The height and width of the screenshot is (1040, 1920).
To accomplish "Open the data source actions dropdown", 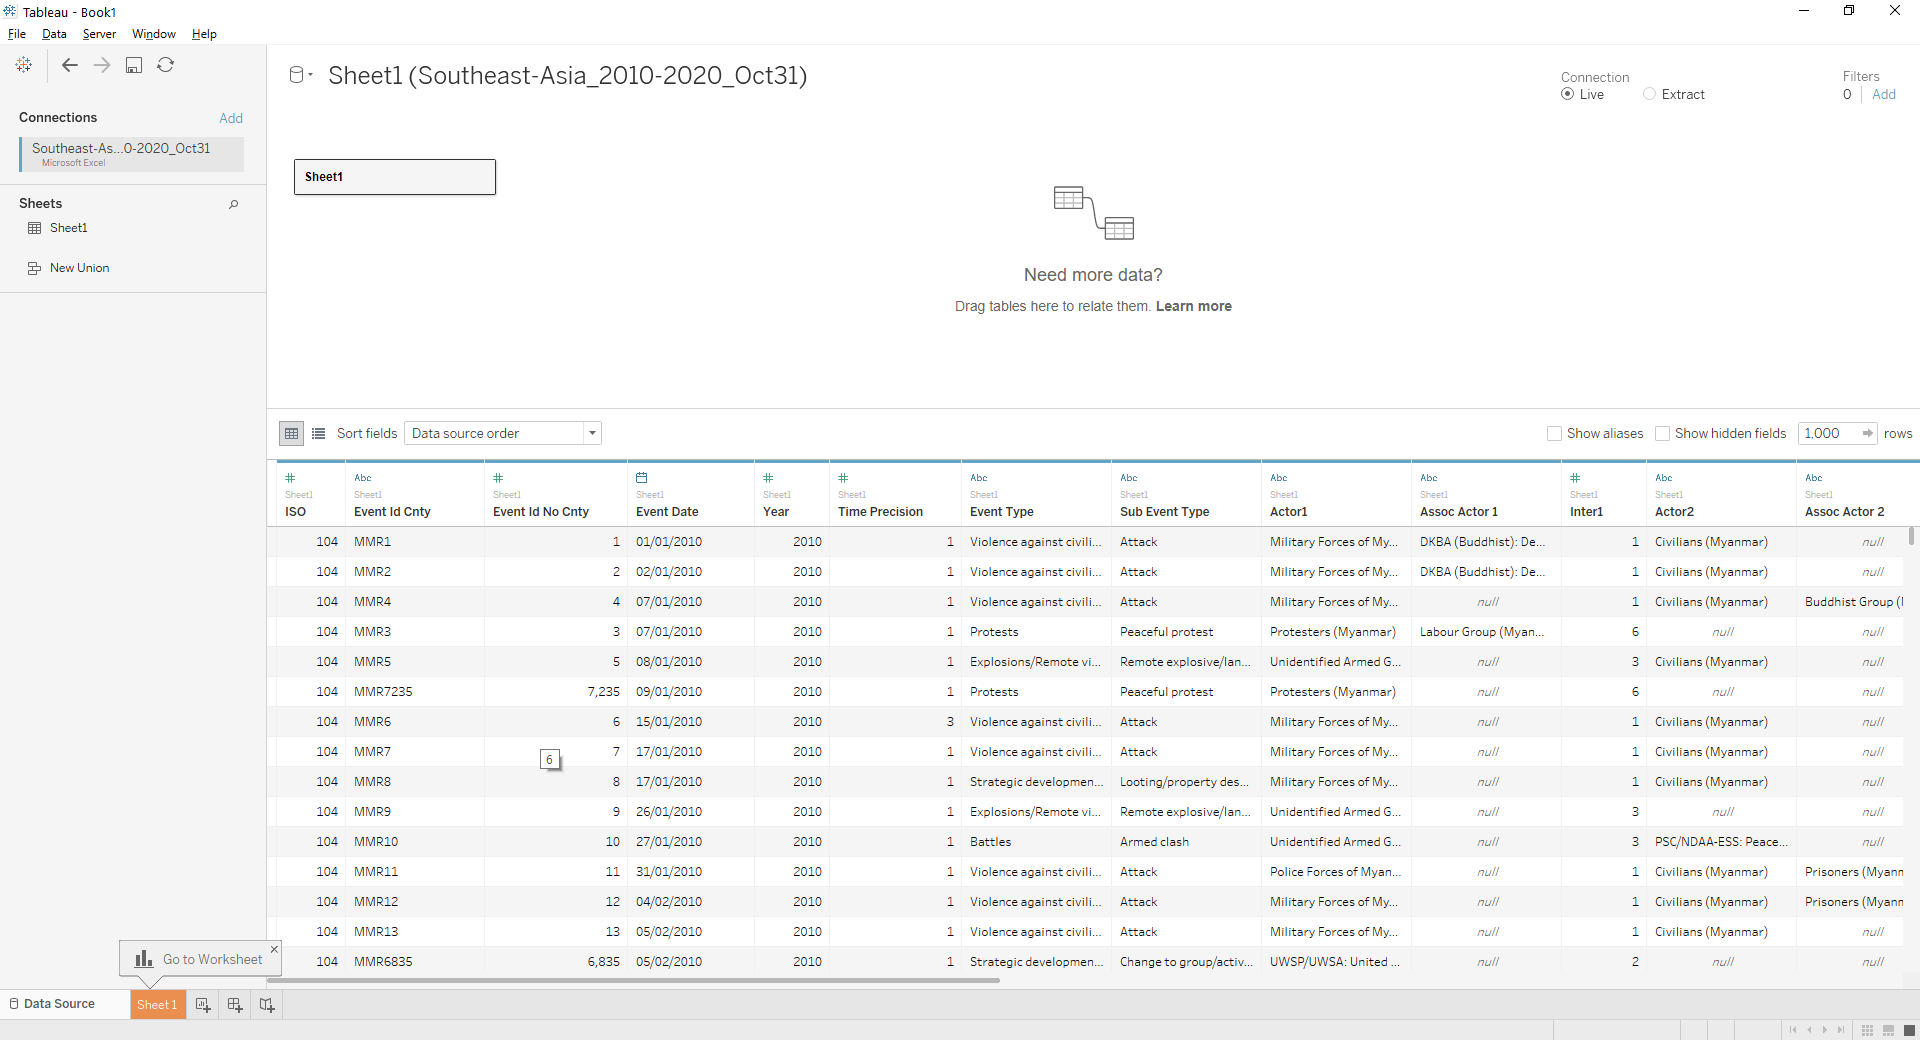I will tap(309, 74).
